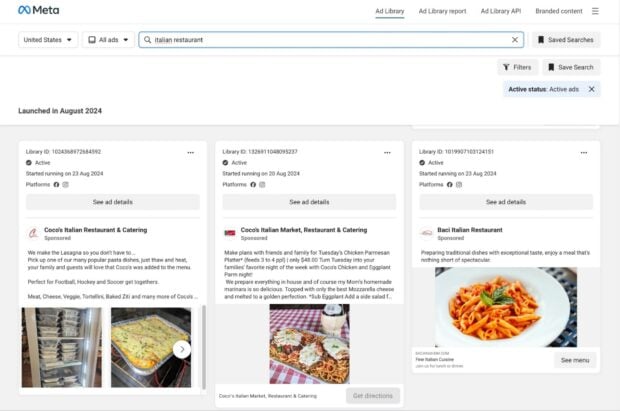Click Started running on 20 Aug 2024 text
Viewport: 620px width, 411px height.
tap(261, 174)
